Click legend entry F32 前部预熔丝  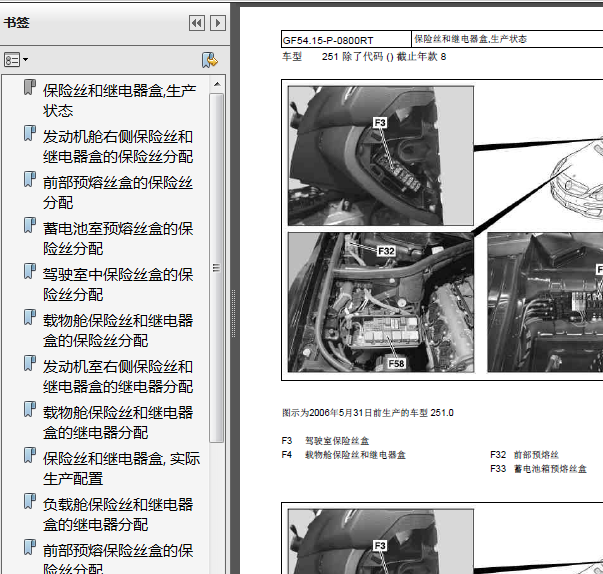(525, 455)
